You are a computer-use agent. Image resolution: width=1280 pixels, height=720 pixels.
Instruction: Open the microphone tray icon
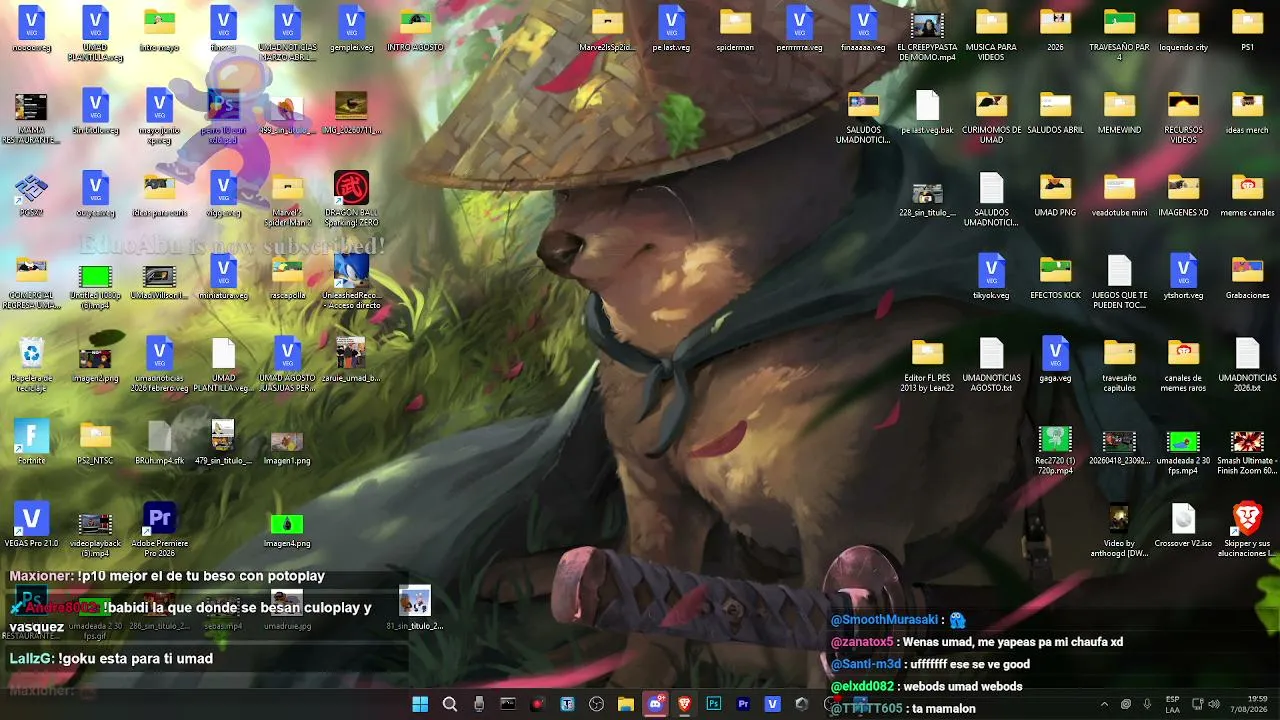pyautogui.click(x=1147, y=704)
